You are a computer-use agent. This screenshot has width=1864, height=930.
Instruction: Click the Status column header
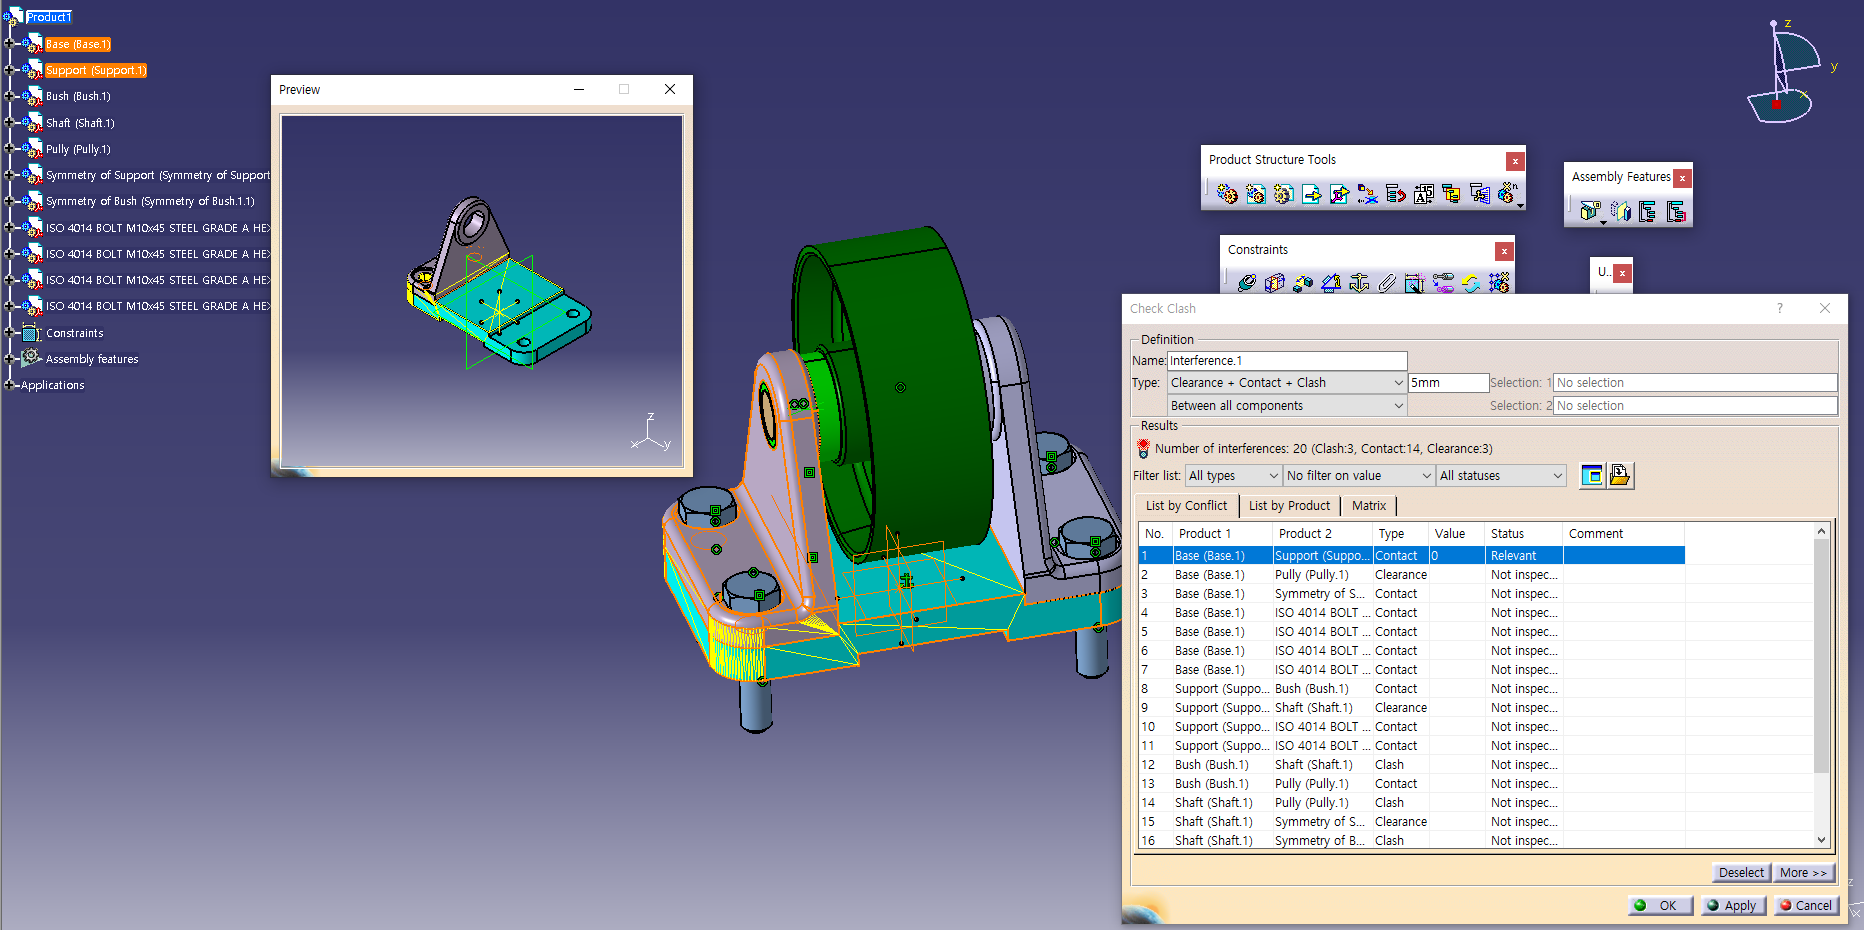pos(1522,534)
